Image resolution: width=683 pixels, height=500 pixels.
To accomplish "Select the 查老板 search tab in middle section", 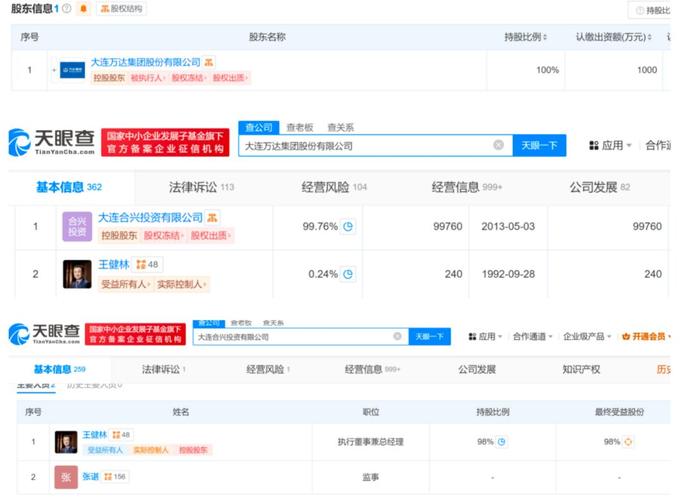I will click(300, 127).
